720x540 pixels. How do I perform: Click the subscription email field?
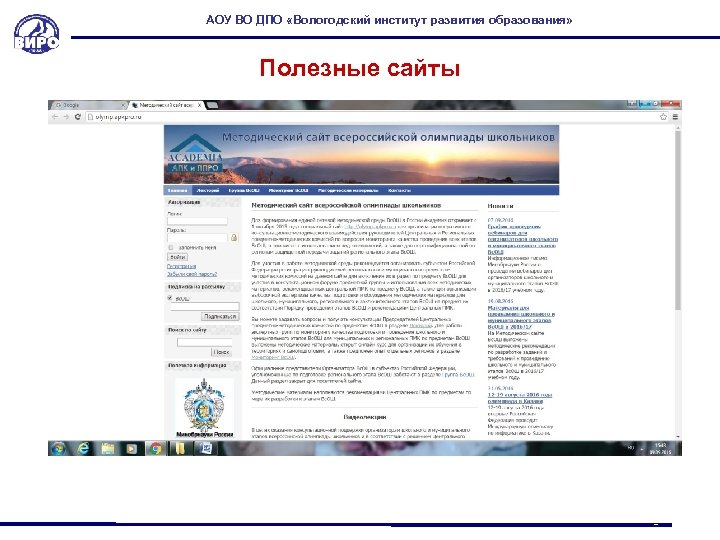[x=204, y=306]
